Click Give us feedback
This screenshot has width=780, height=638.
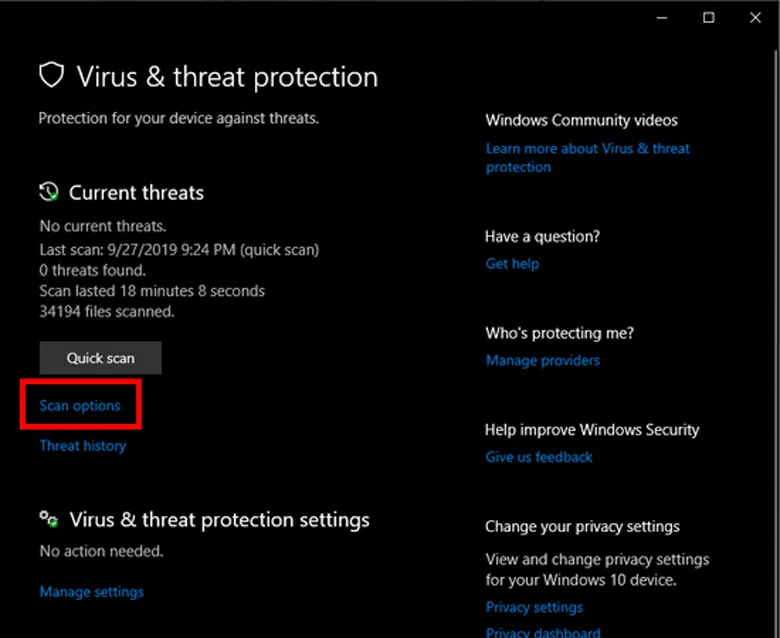coord(539,456)
